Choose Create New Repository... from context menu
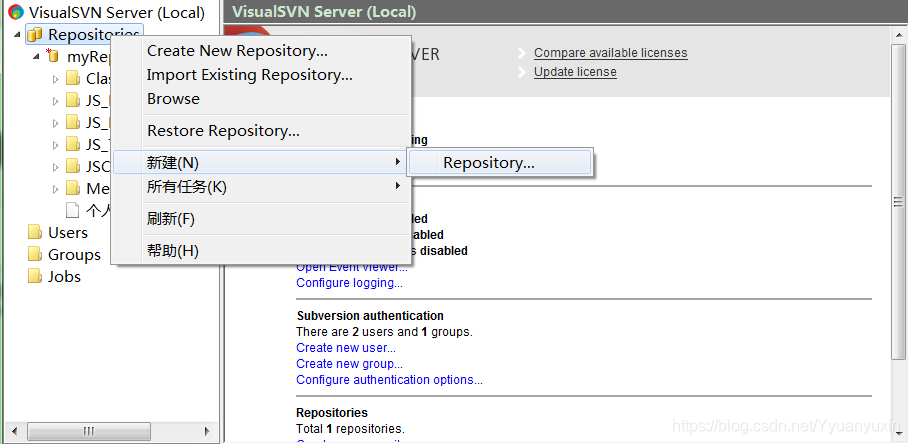909x444 pixels. point(261,51)
